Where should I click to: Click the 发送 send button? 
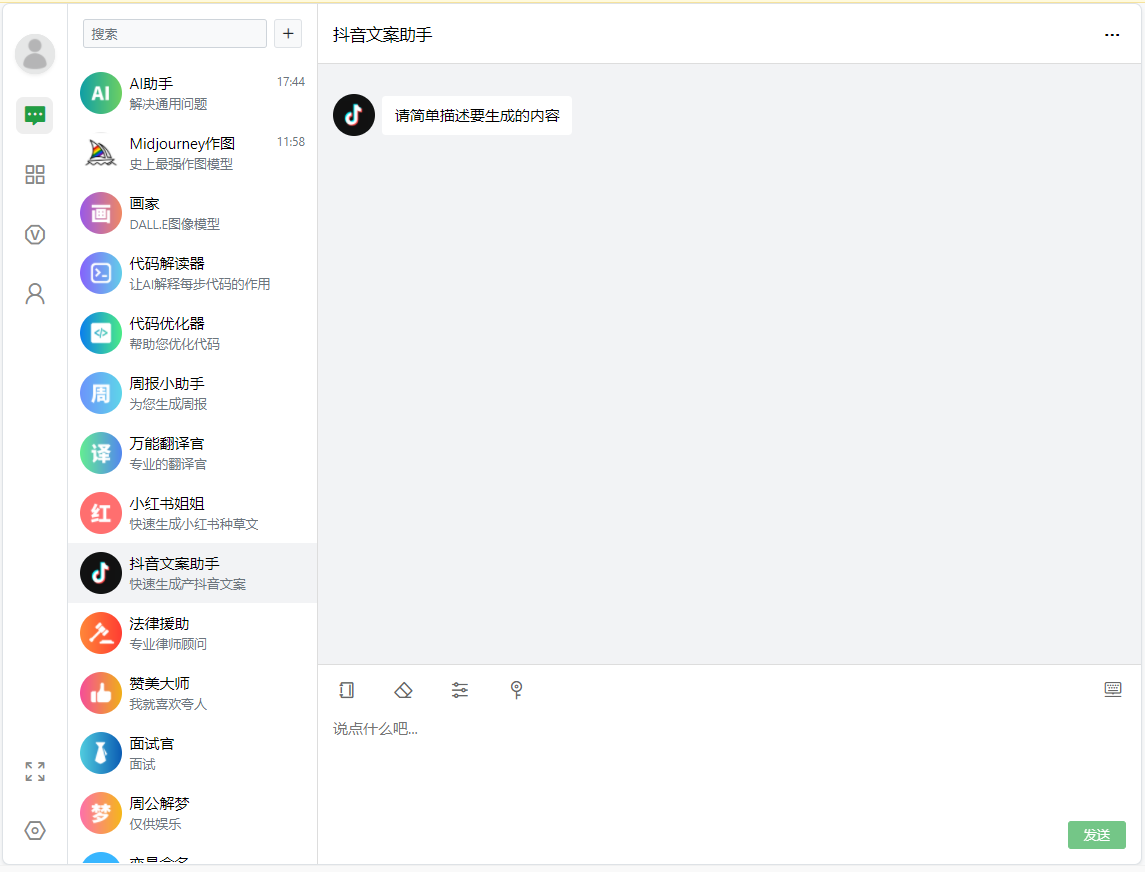1096,835
